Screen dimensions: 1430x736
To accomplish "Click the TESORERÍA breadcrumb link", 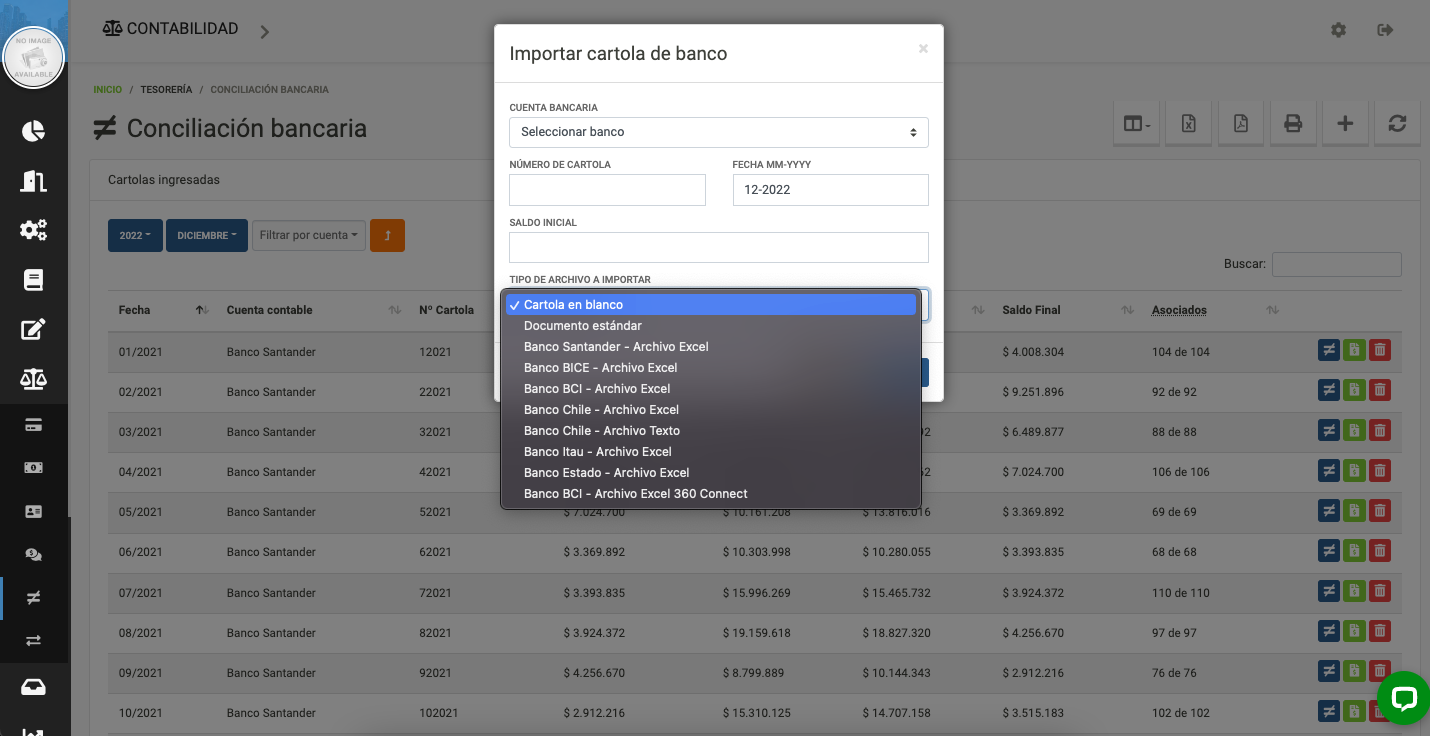I will pos(166,90).
